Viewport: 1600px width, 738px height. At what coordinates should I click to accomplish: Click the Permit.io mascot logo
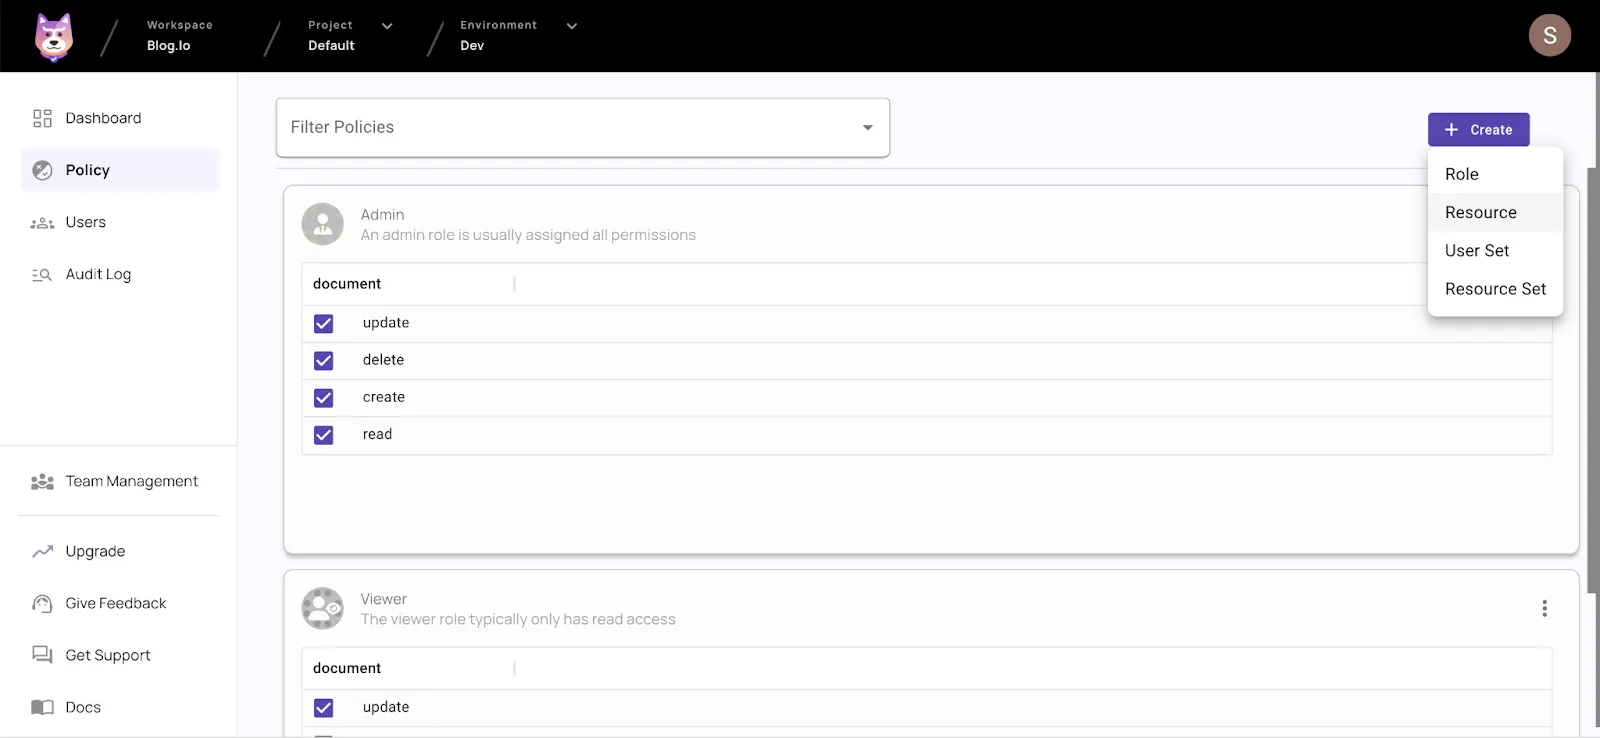pos(54,37)
